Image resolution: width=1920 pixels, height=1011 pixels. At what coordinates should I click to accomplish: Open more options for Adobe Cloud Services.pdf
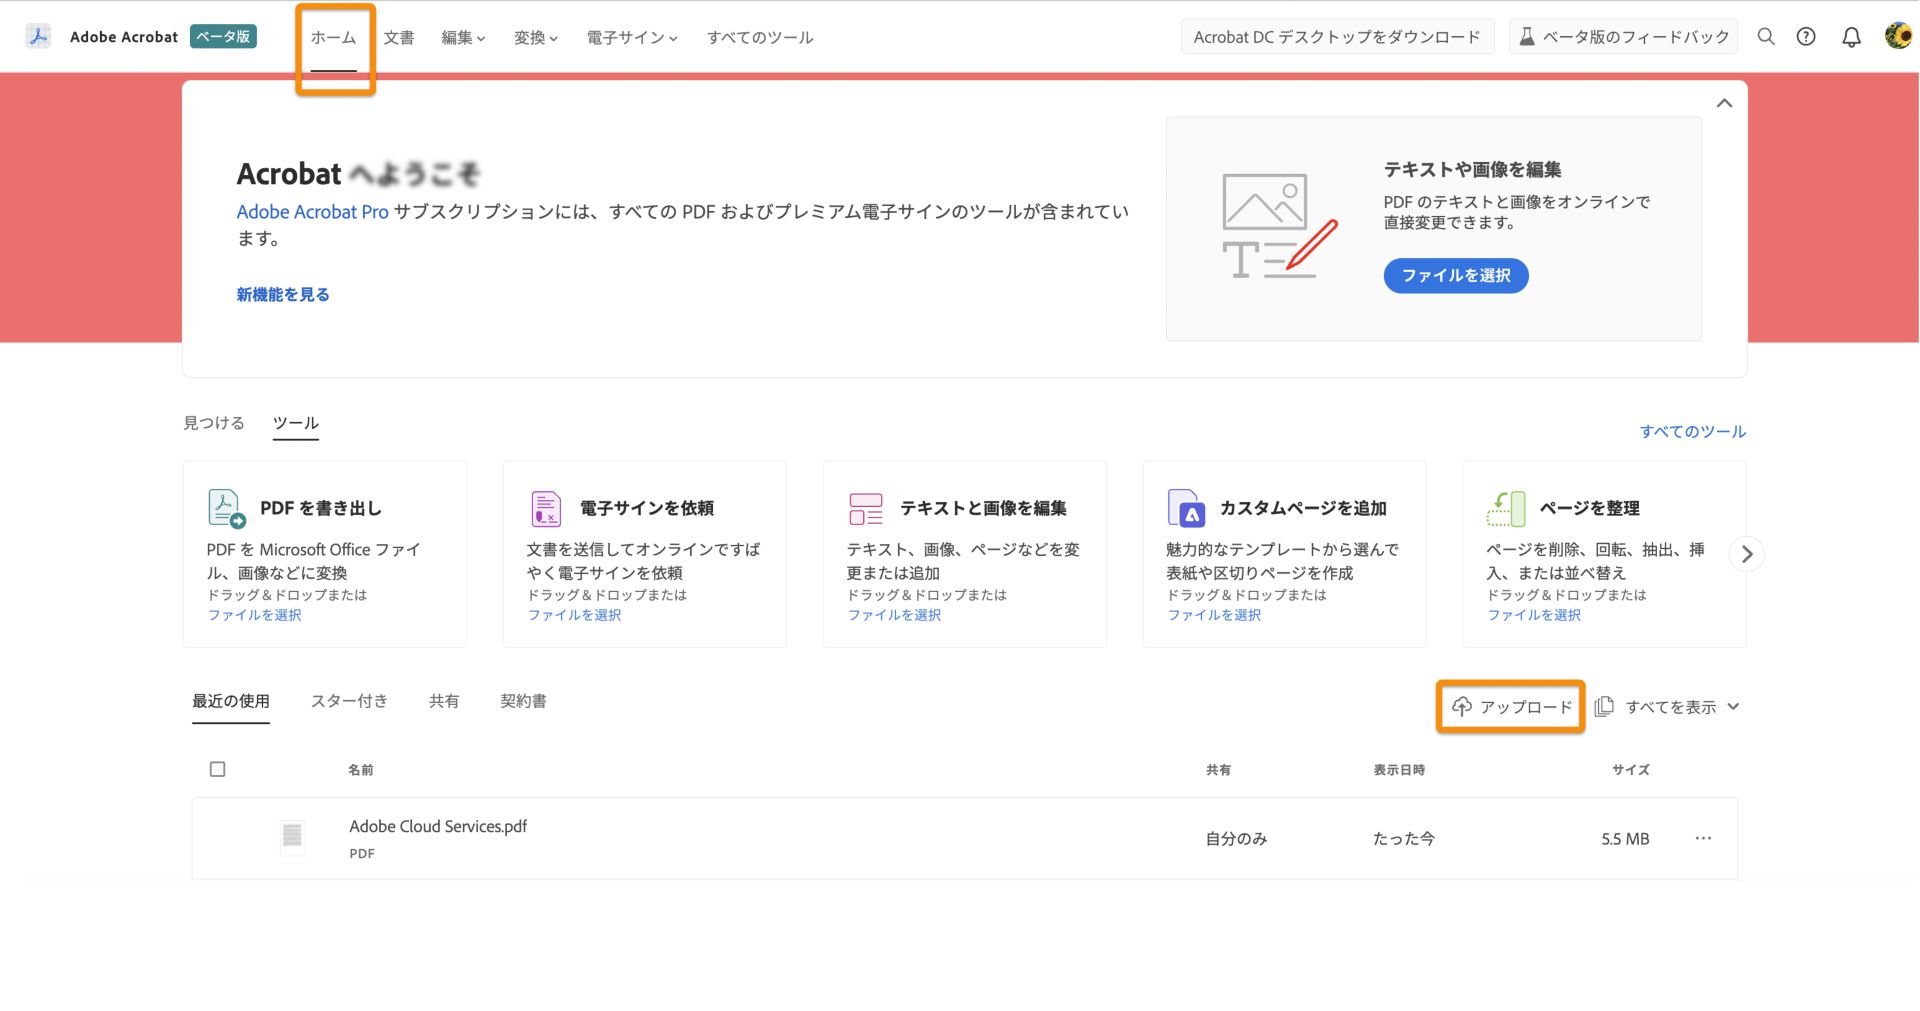tap(1703, 838)
